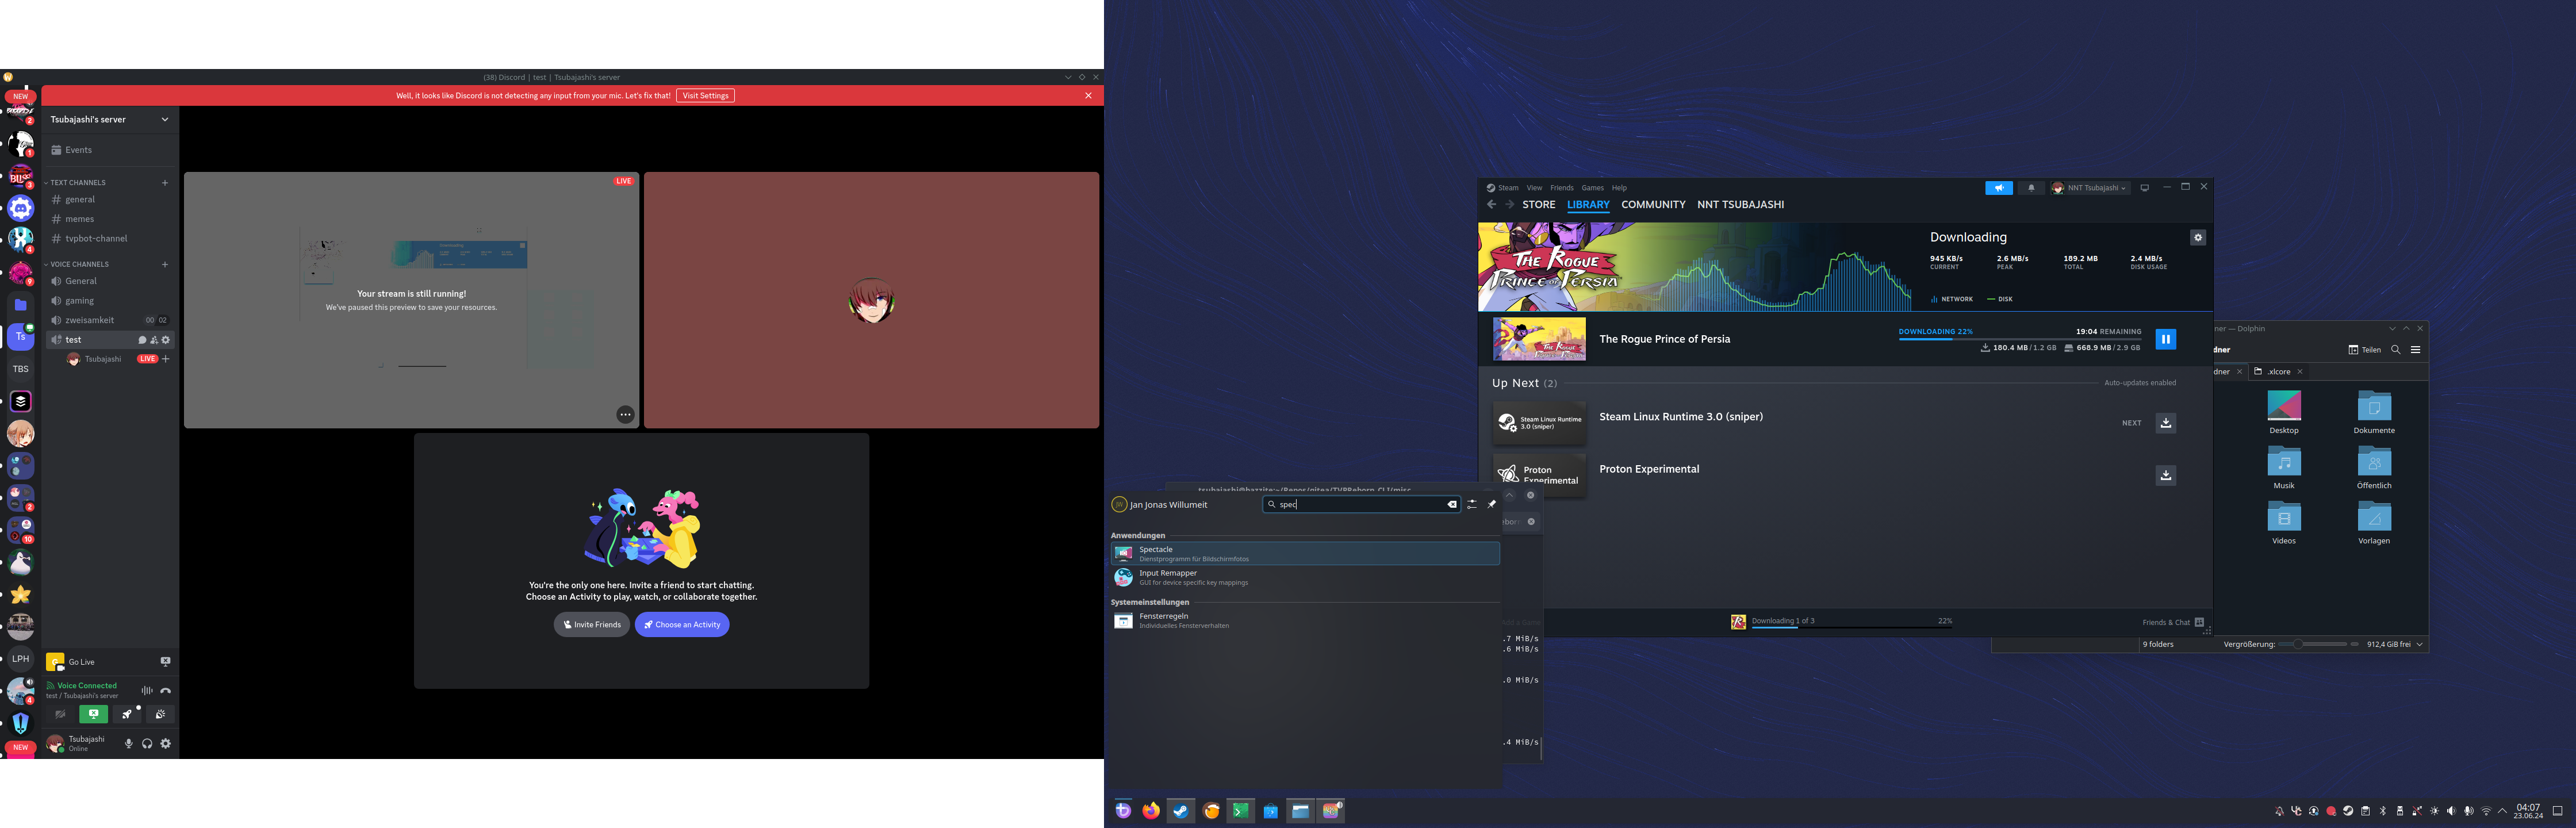Open the Steam Games menu

[1592, 188]
